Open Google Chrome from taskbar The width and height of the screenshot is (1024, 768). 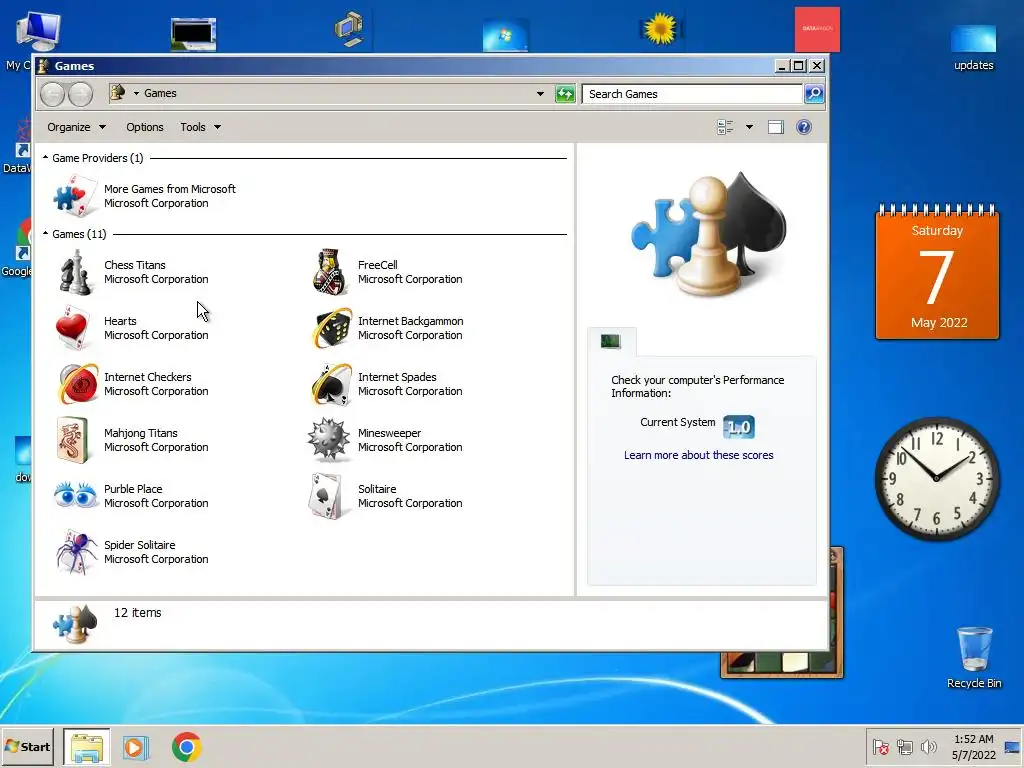coord(187,747)
